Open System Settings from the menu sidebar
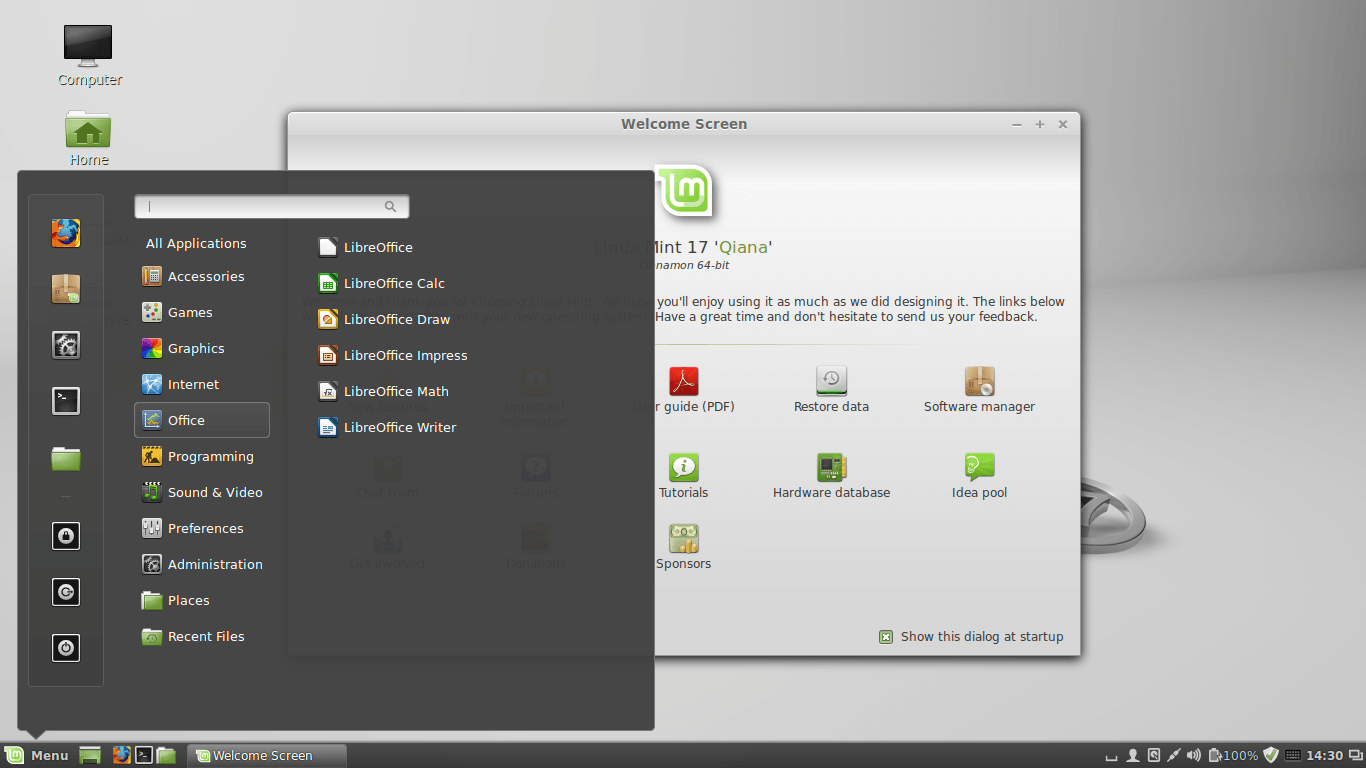The height and width of the screenshot is (768, 1366). (65, 345)
